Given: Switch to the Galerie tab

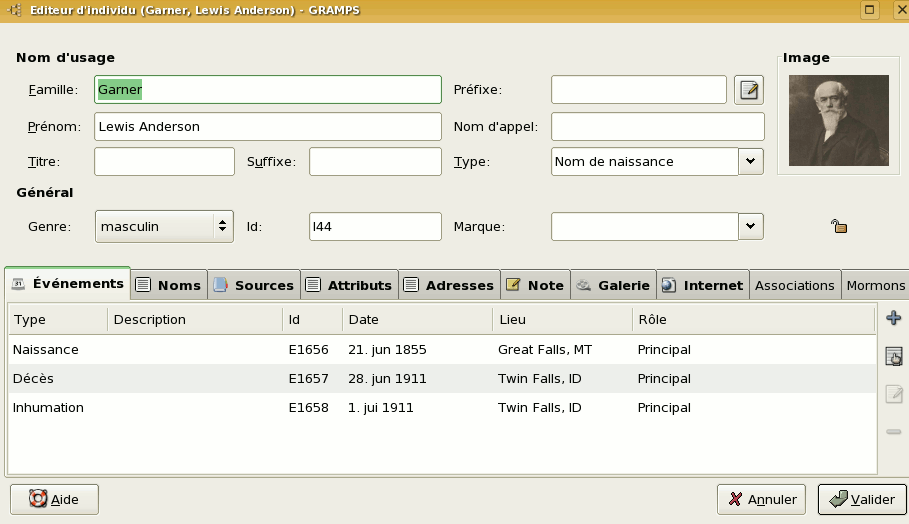Looking at the screenshot, I should pyautogui.click(x=614, y=285).
